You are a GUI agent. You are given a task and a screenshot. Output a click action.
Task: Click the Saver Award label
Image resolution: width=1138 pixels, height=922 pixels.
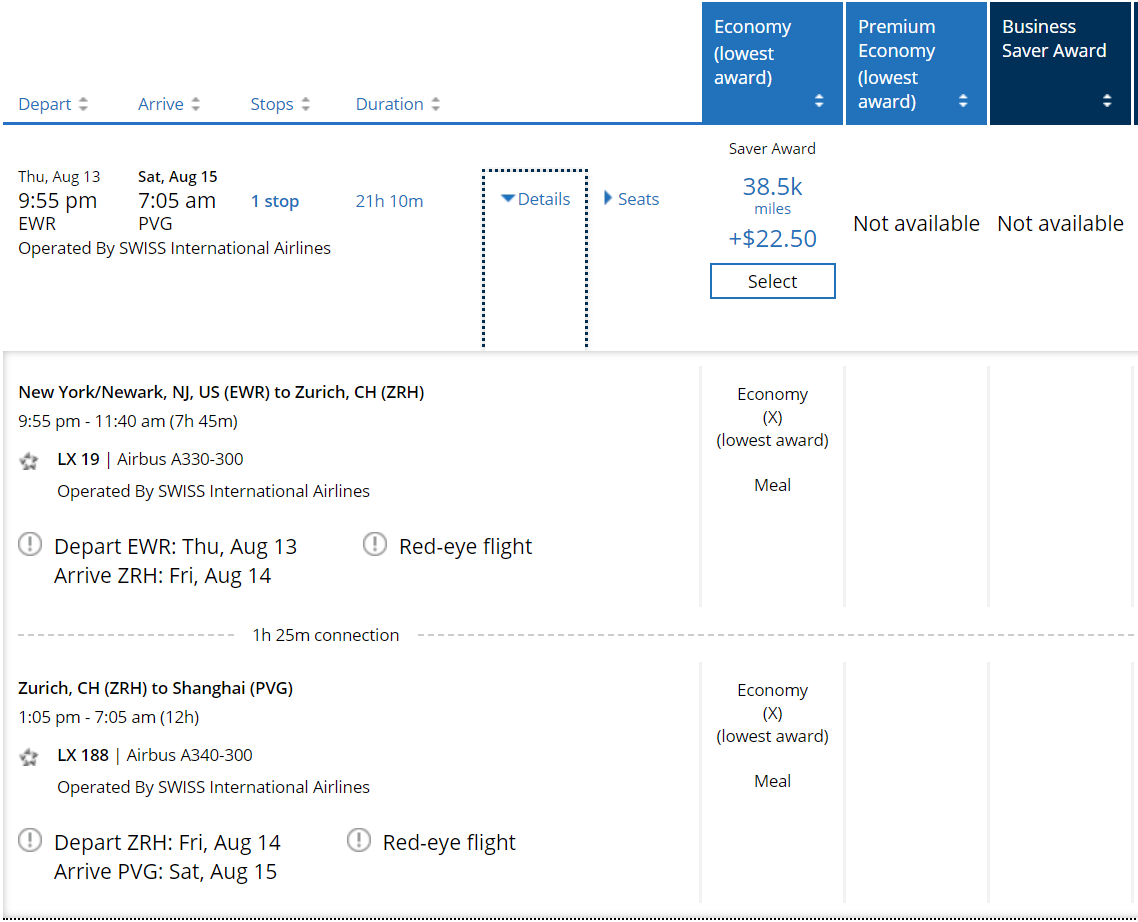[772, 149]
